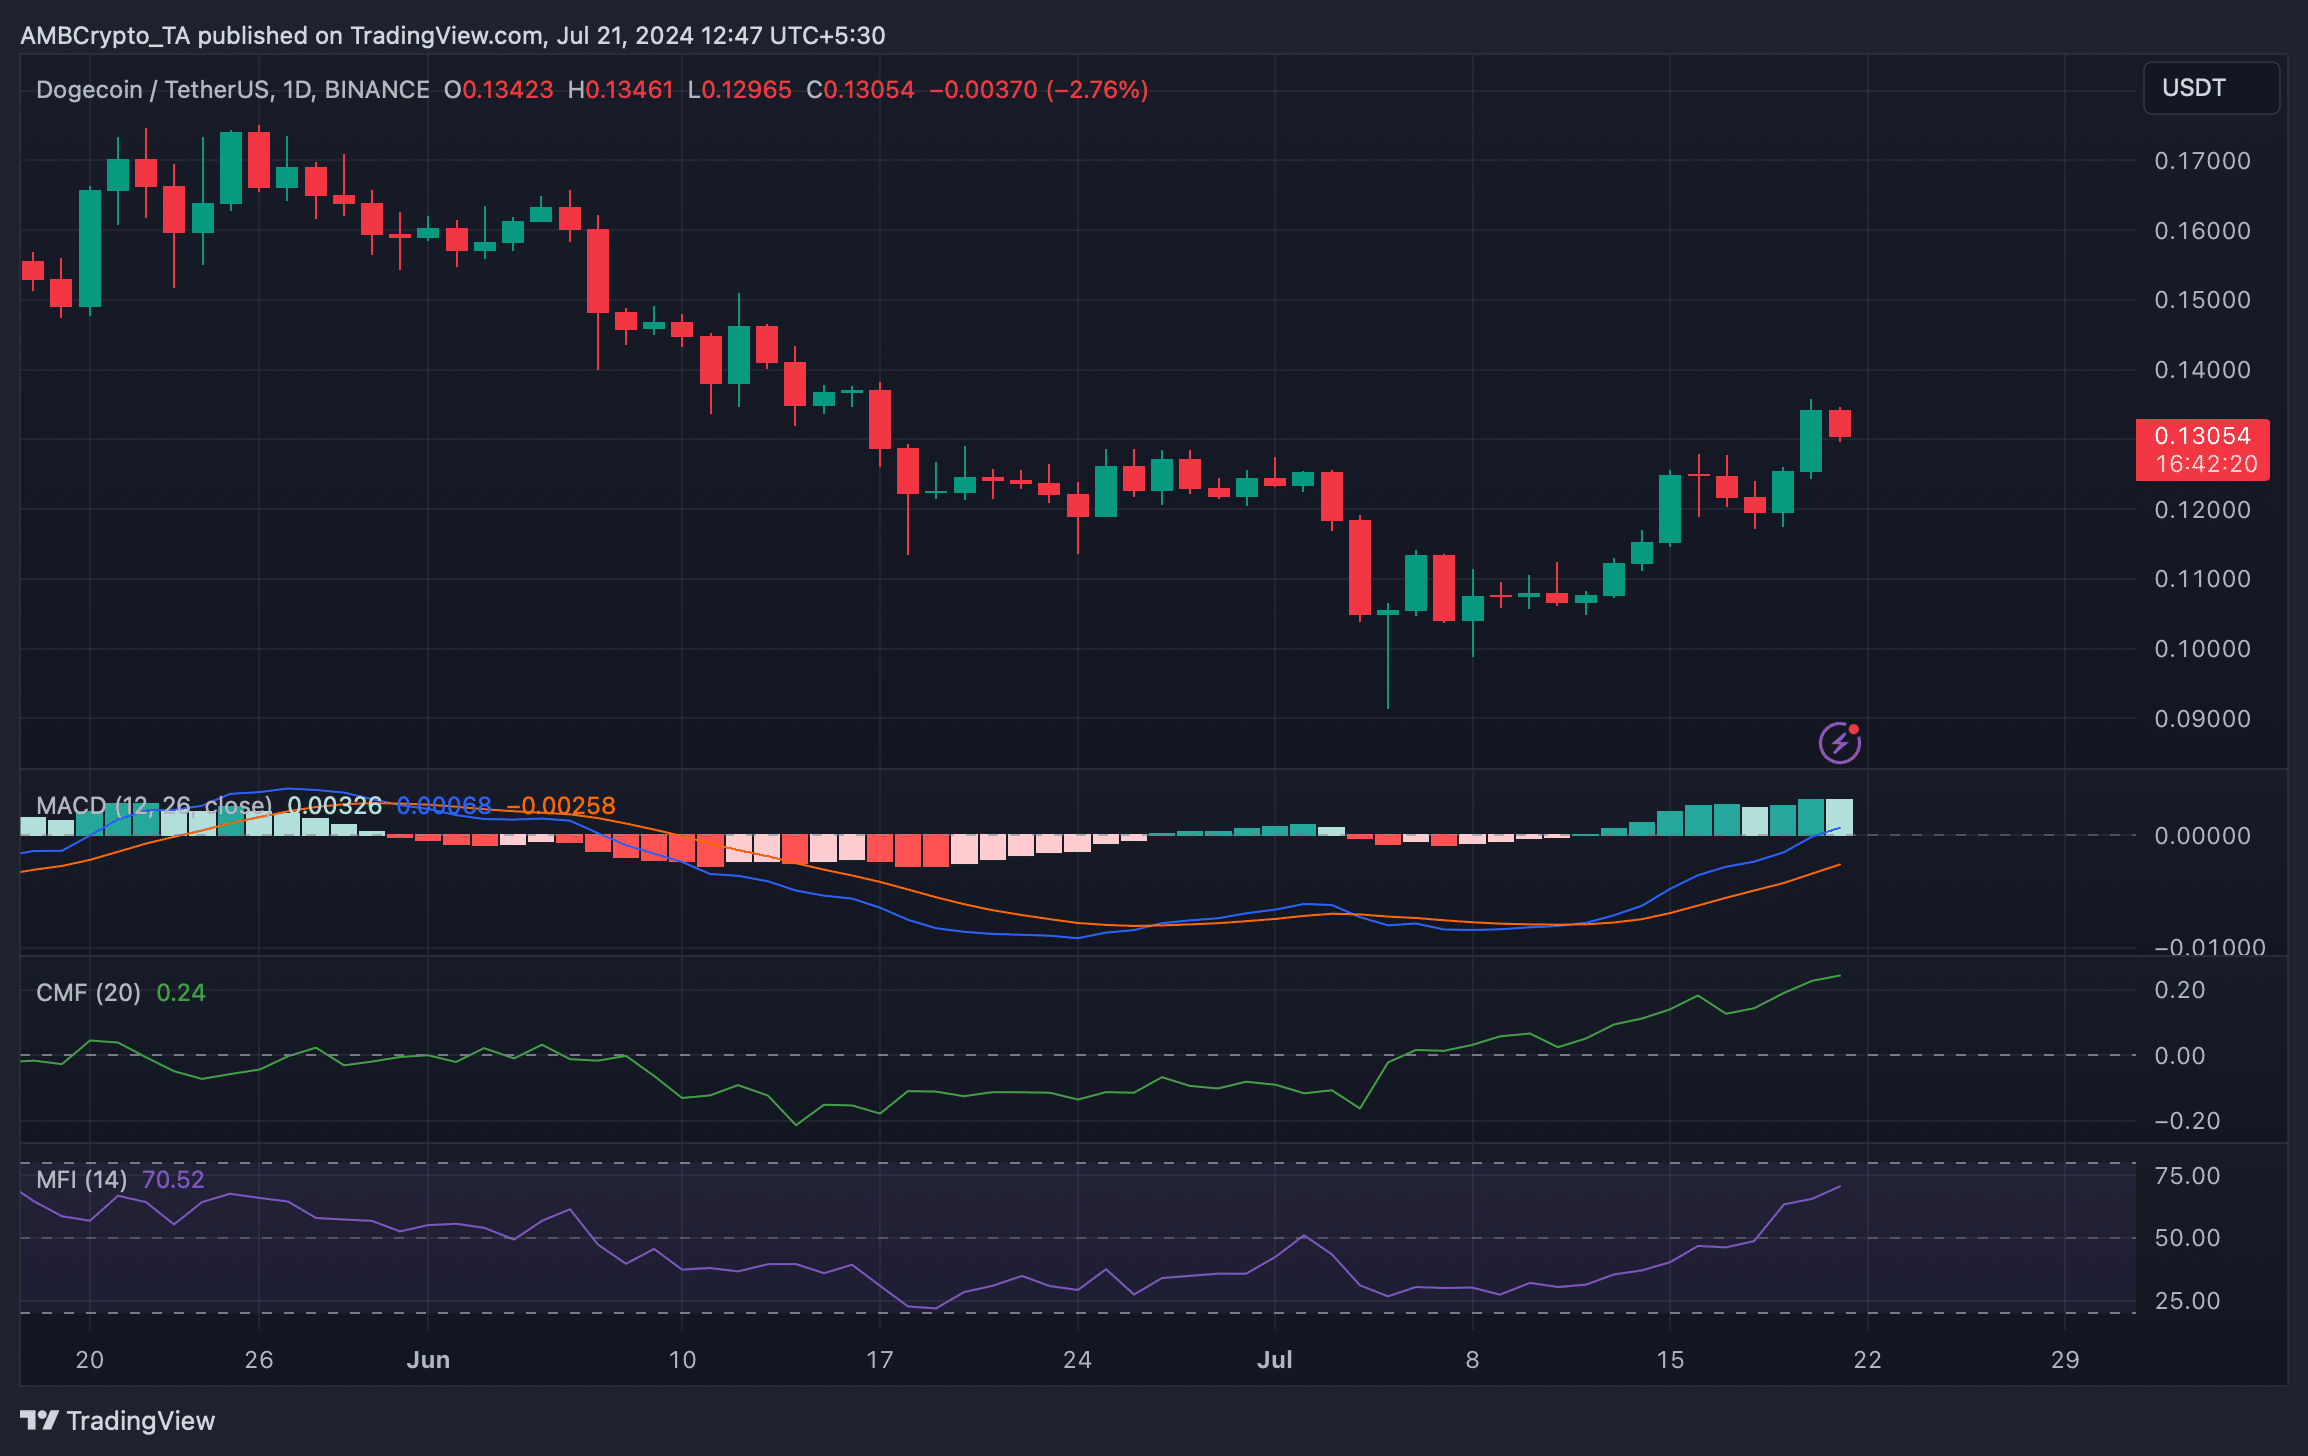Click the open price O0.13423

(498, 90)
